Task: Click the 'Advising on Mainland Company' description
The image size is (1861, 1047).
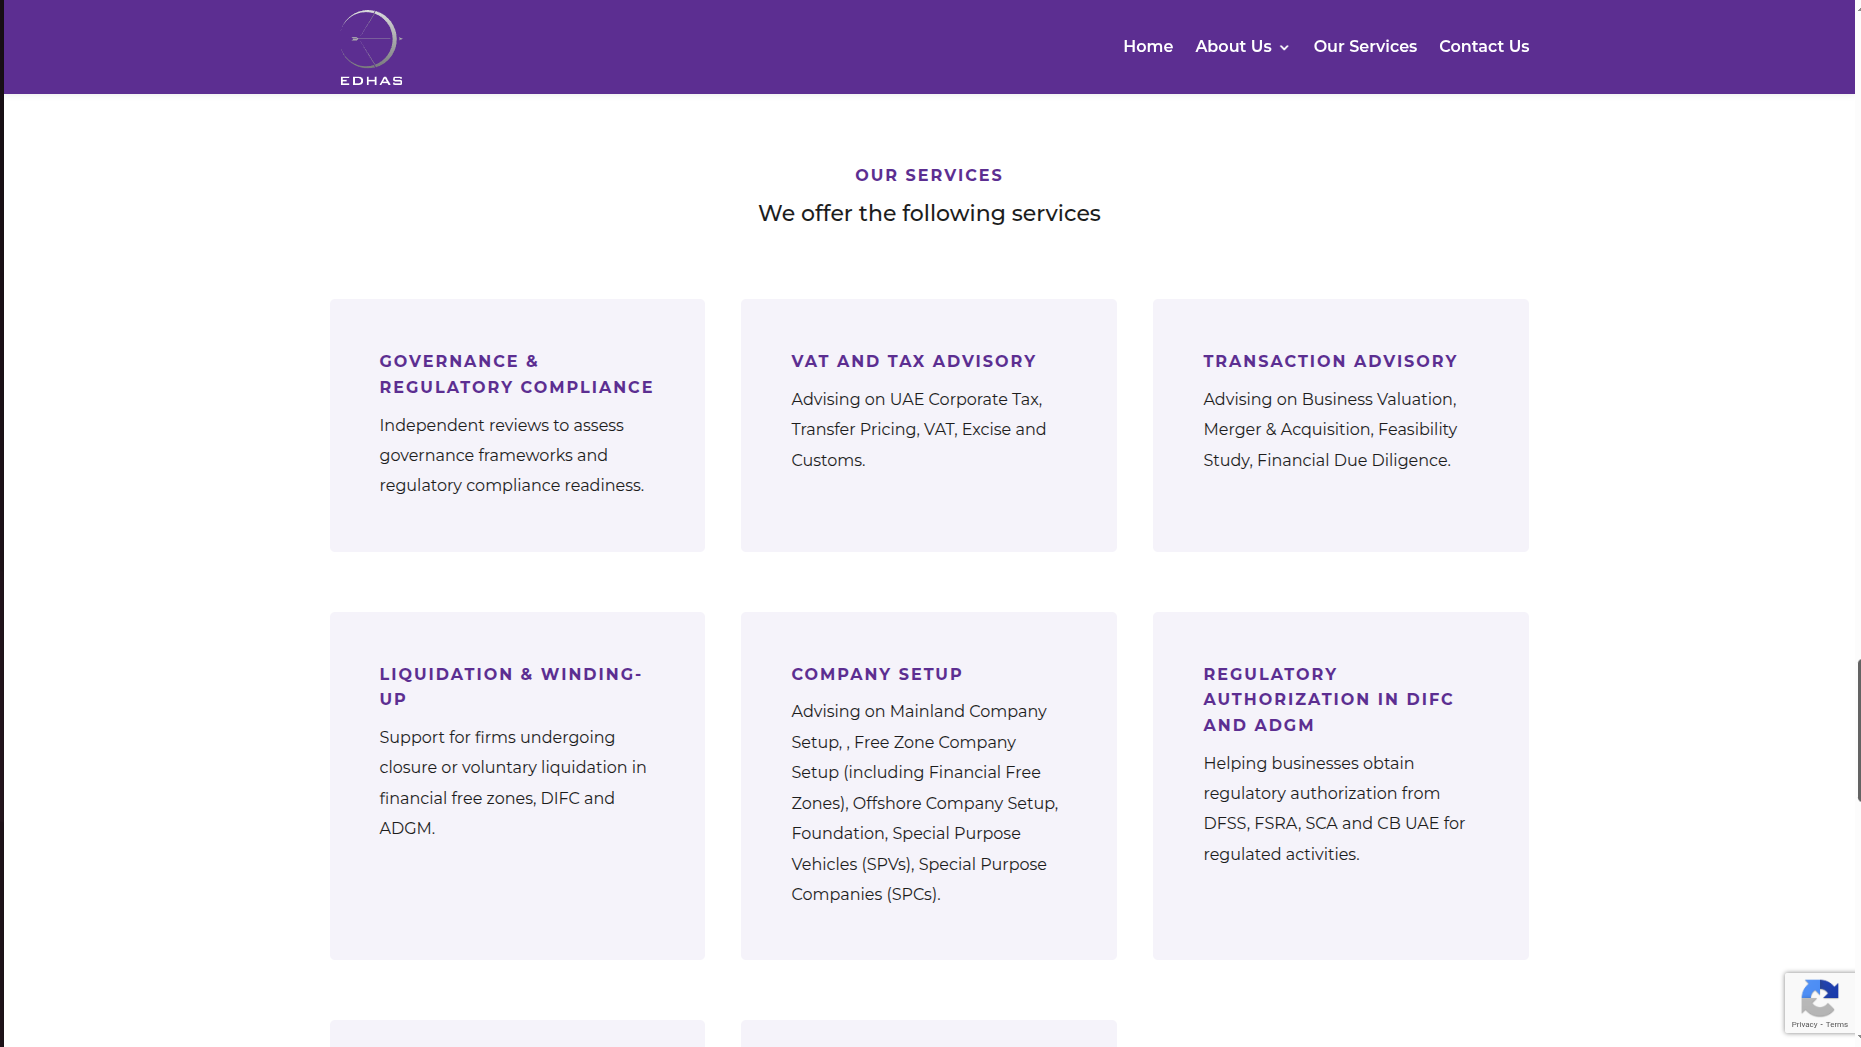Action: tap(924, 802)
